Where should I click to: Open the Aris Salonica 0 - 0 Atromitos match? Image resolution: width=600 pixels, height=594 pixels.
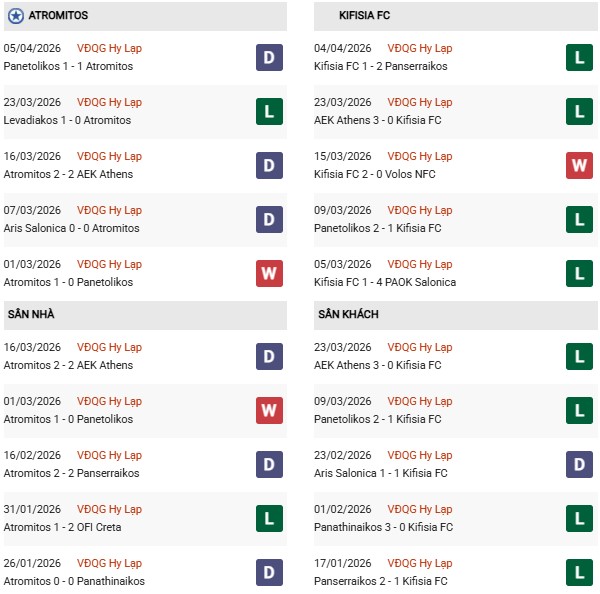point(72,228)
